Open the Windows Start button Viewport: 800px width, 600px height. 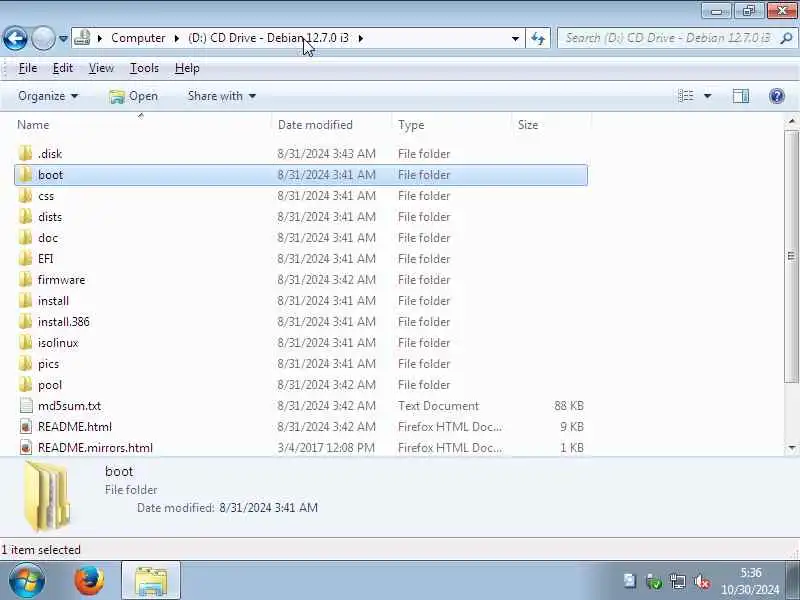27,581
